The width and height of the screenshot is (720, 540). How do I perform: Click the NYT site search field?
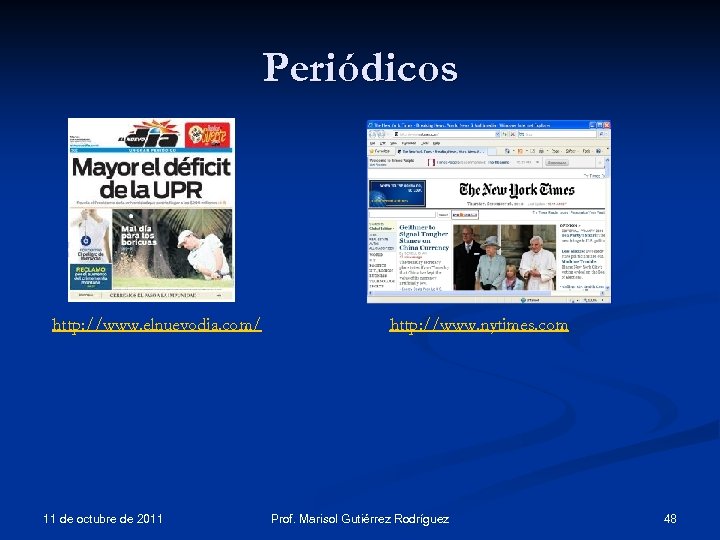click(402, 214)
